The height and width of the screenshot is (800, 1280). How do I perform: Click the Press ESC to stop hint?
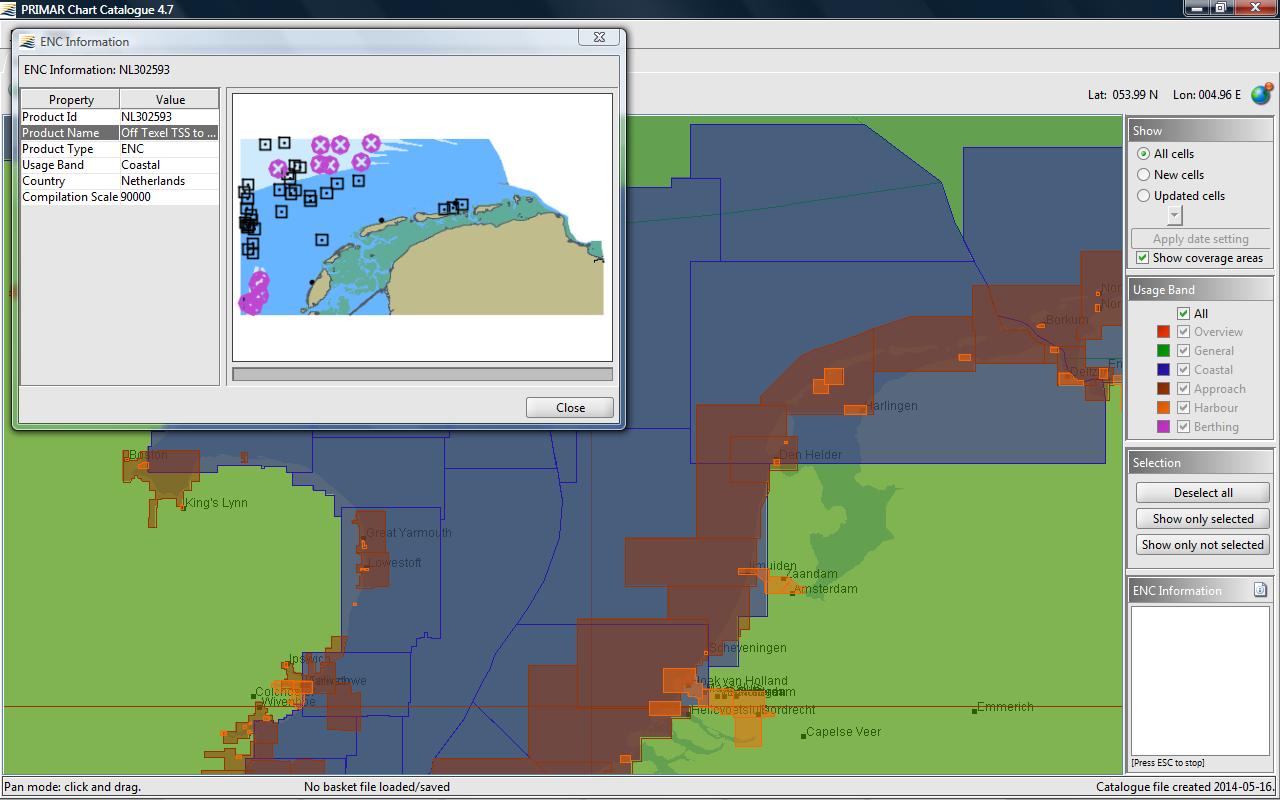pos(1168,763)
